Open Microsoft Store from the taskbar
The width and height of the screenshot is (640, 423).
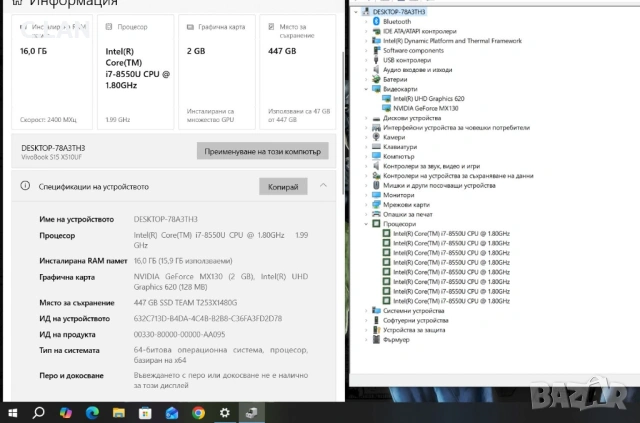coord(145,413)
